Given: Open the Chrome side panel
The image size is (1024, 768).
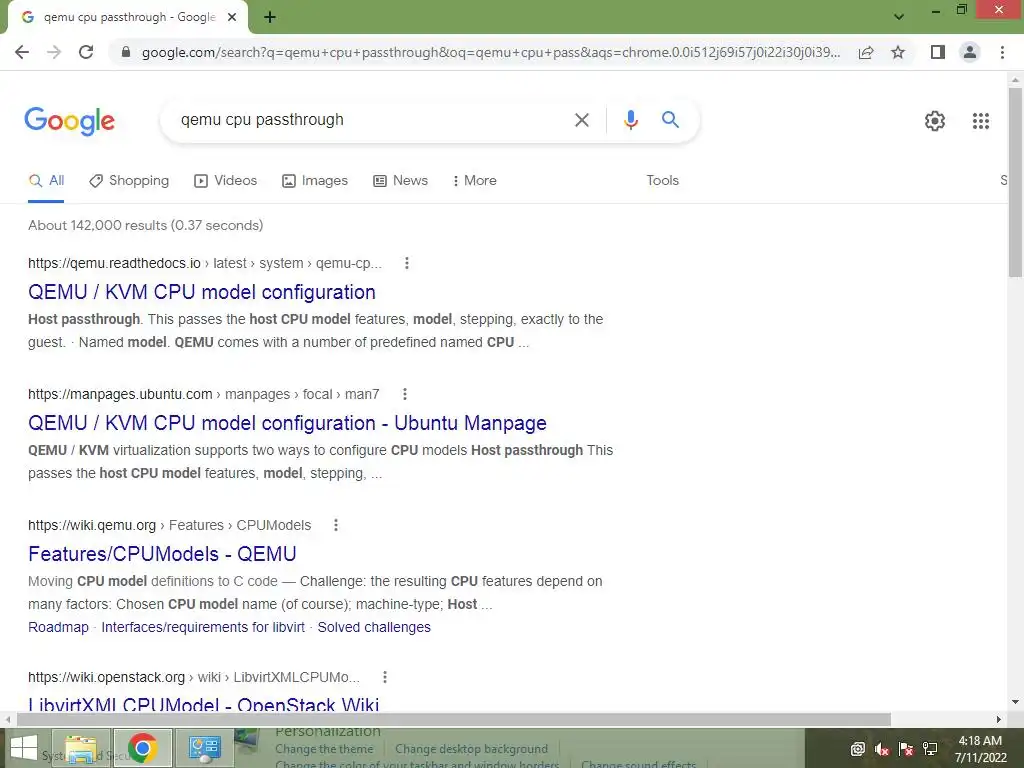Looking at the screenshot, I should pyautogui.click(x=938, y=52).
